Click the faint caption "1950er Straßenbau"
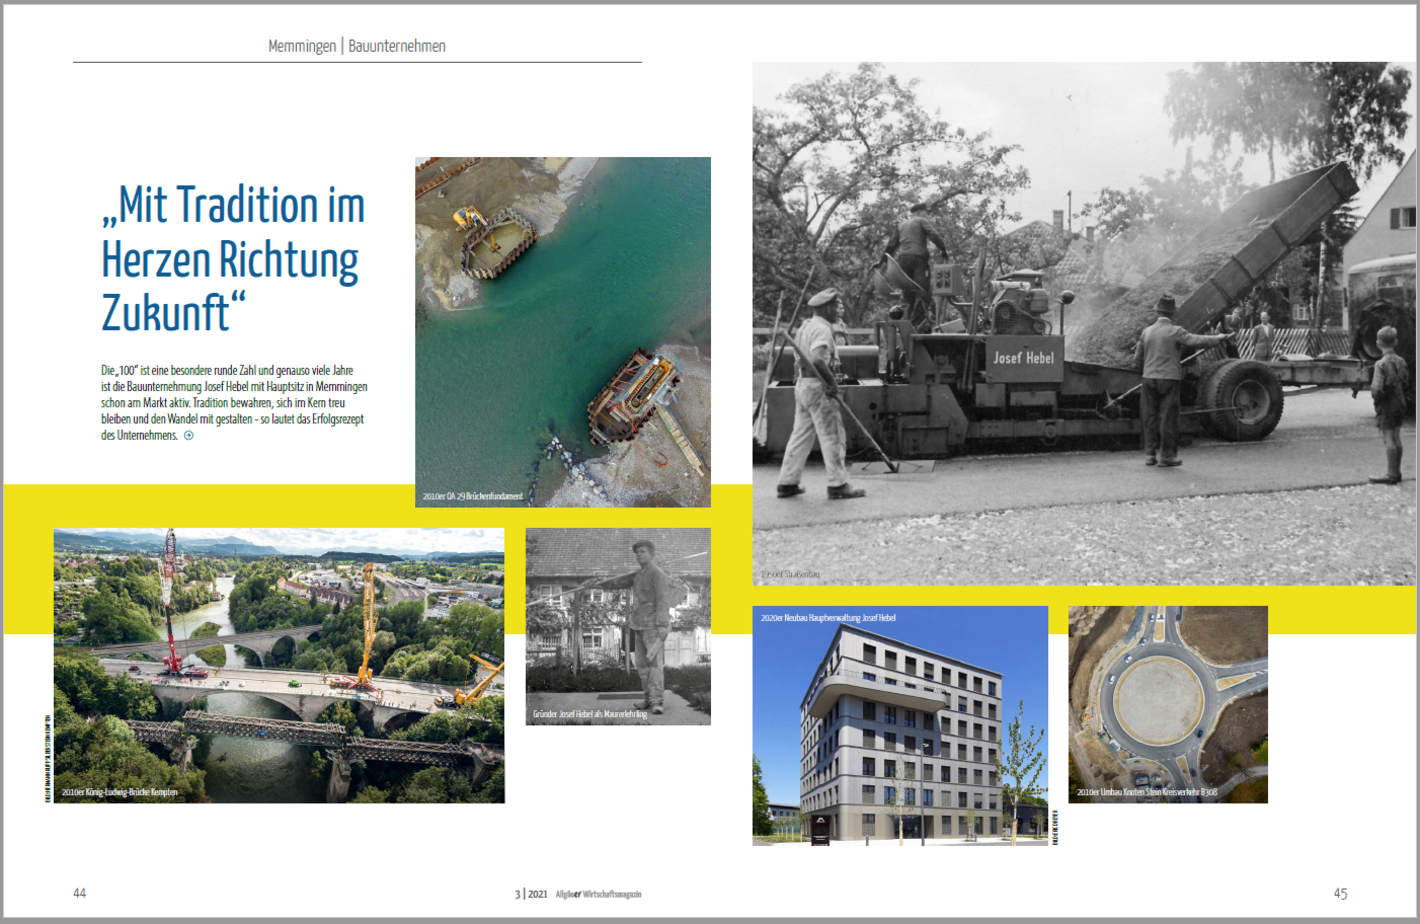1420x924 pixels. (x=790, y=574)
